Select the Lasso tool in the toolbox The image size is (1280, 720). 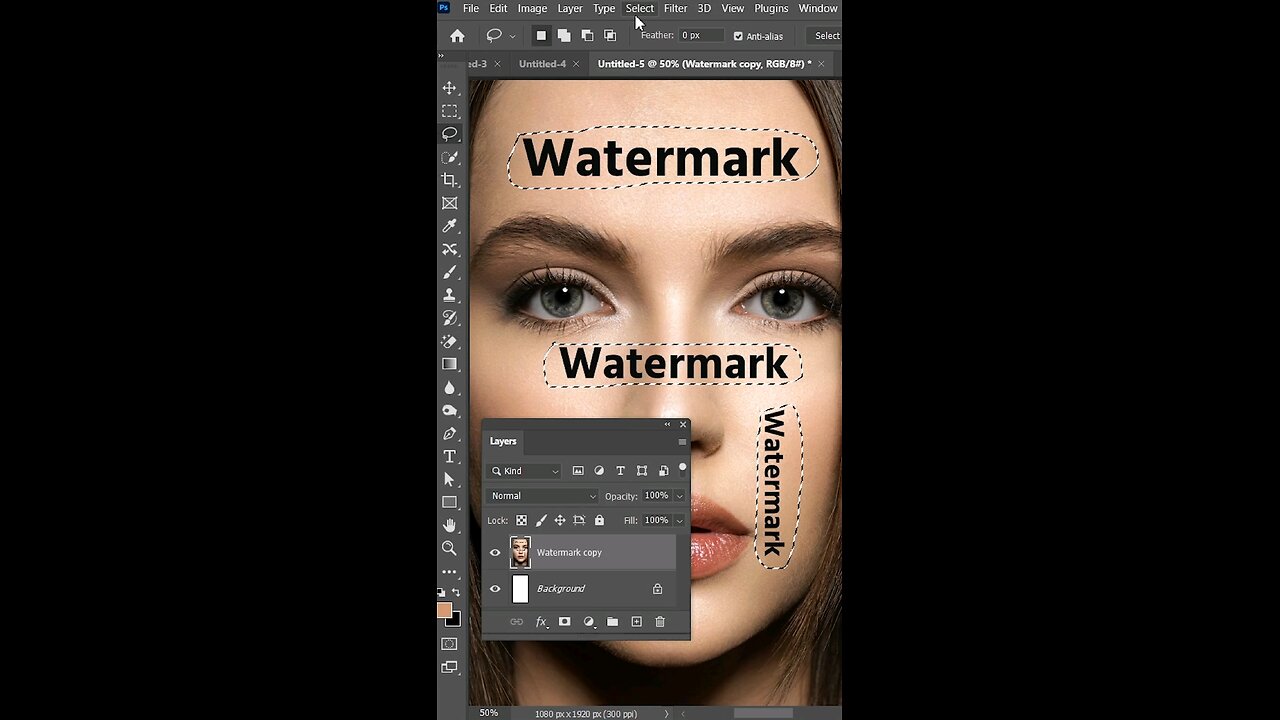coord(450,134)
